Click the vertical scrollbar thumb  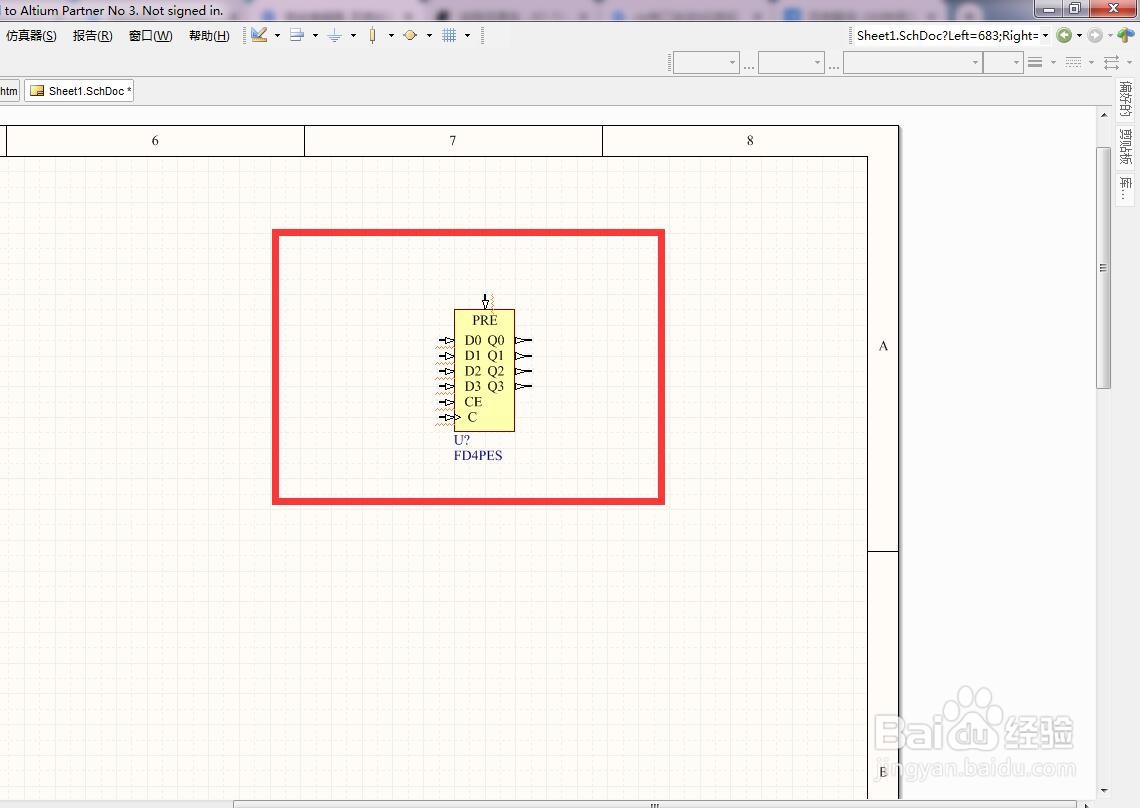pyautogui.click(x=1104, y=268)
